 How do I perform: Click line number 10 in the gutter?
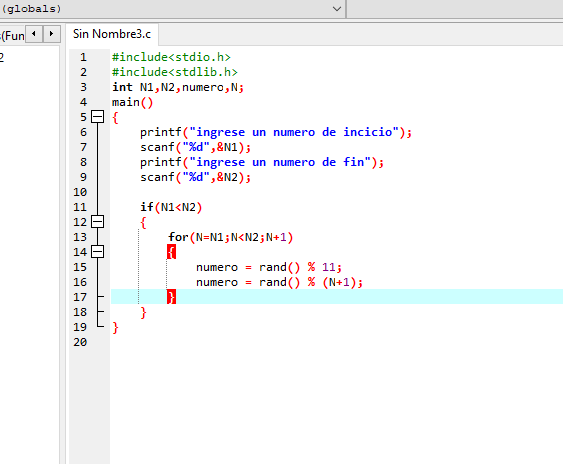coord(80,192)
